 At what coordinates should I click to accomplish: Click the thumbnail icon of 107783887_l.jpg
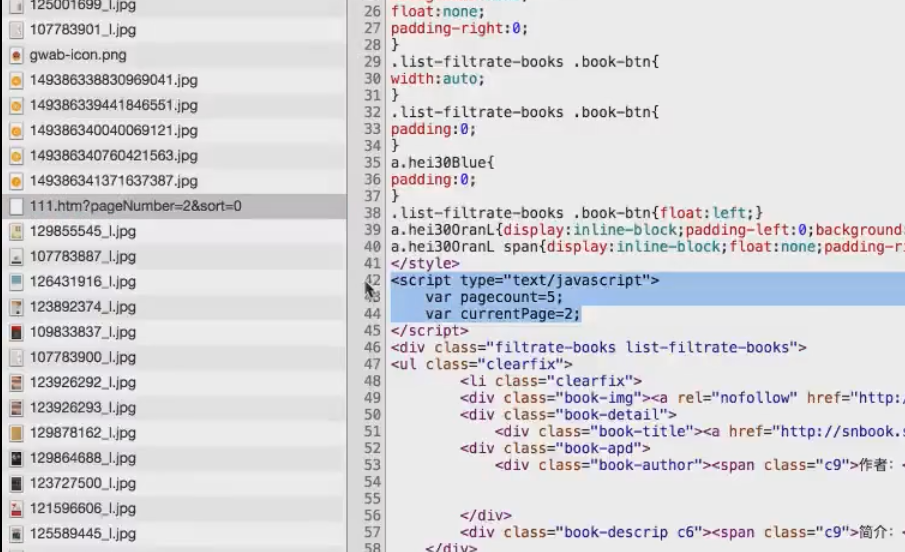(17, 257)
